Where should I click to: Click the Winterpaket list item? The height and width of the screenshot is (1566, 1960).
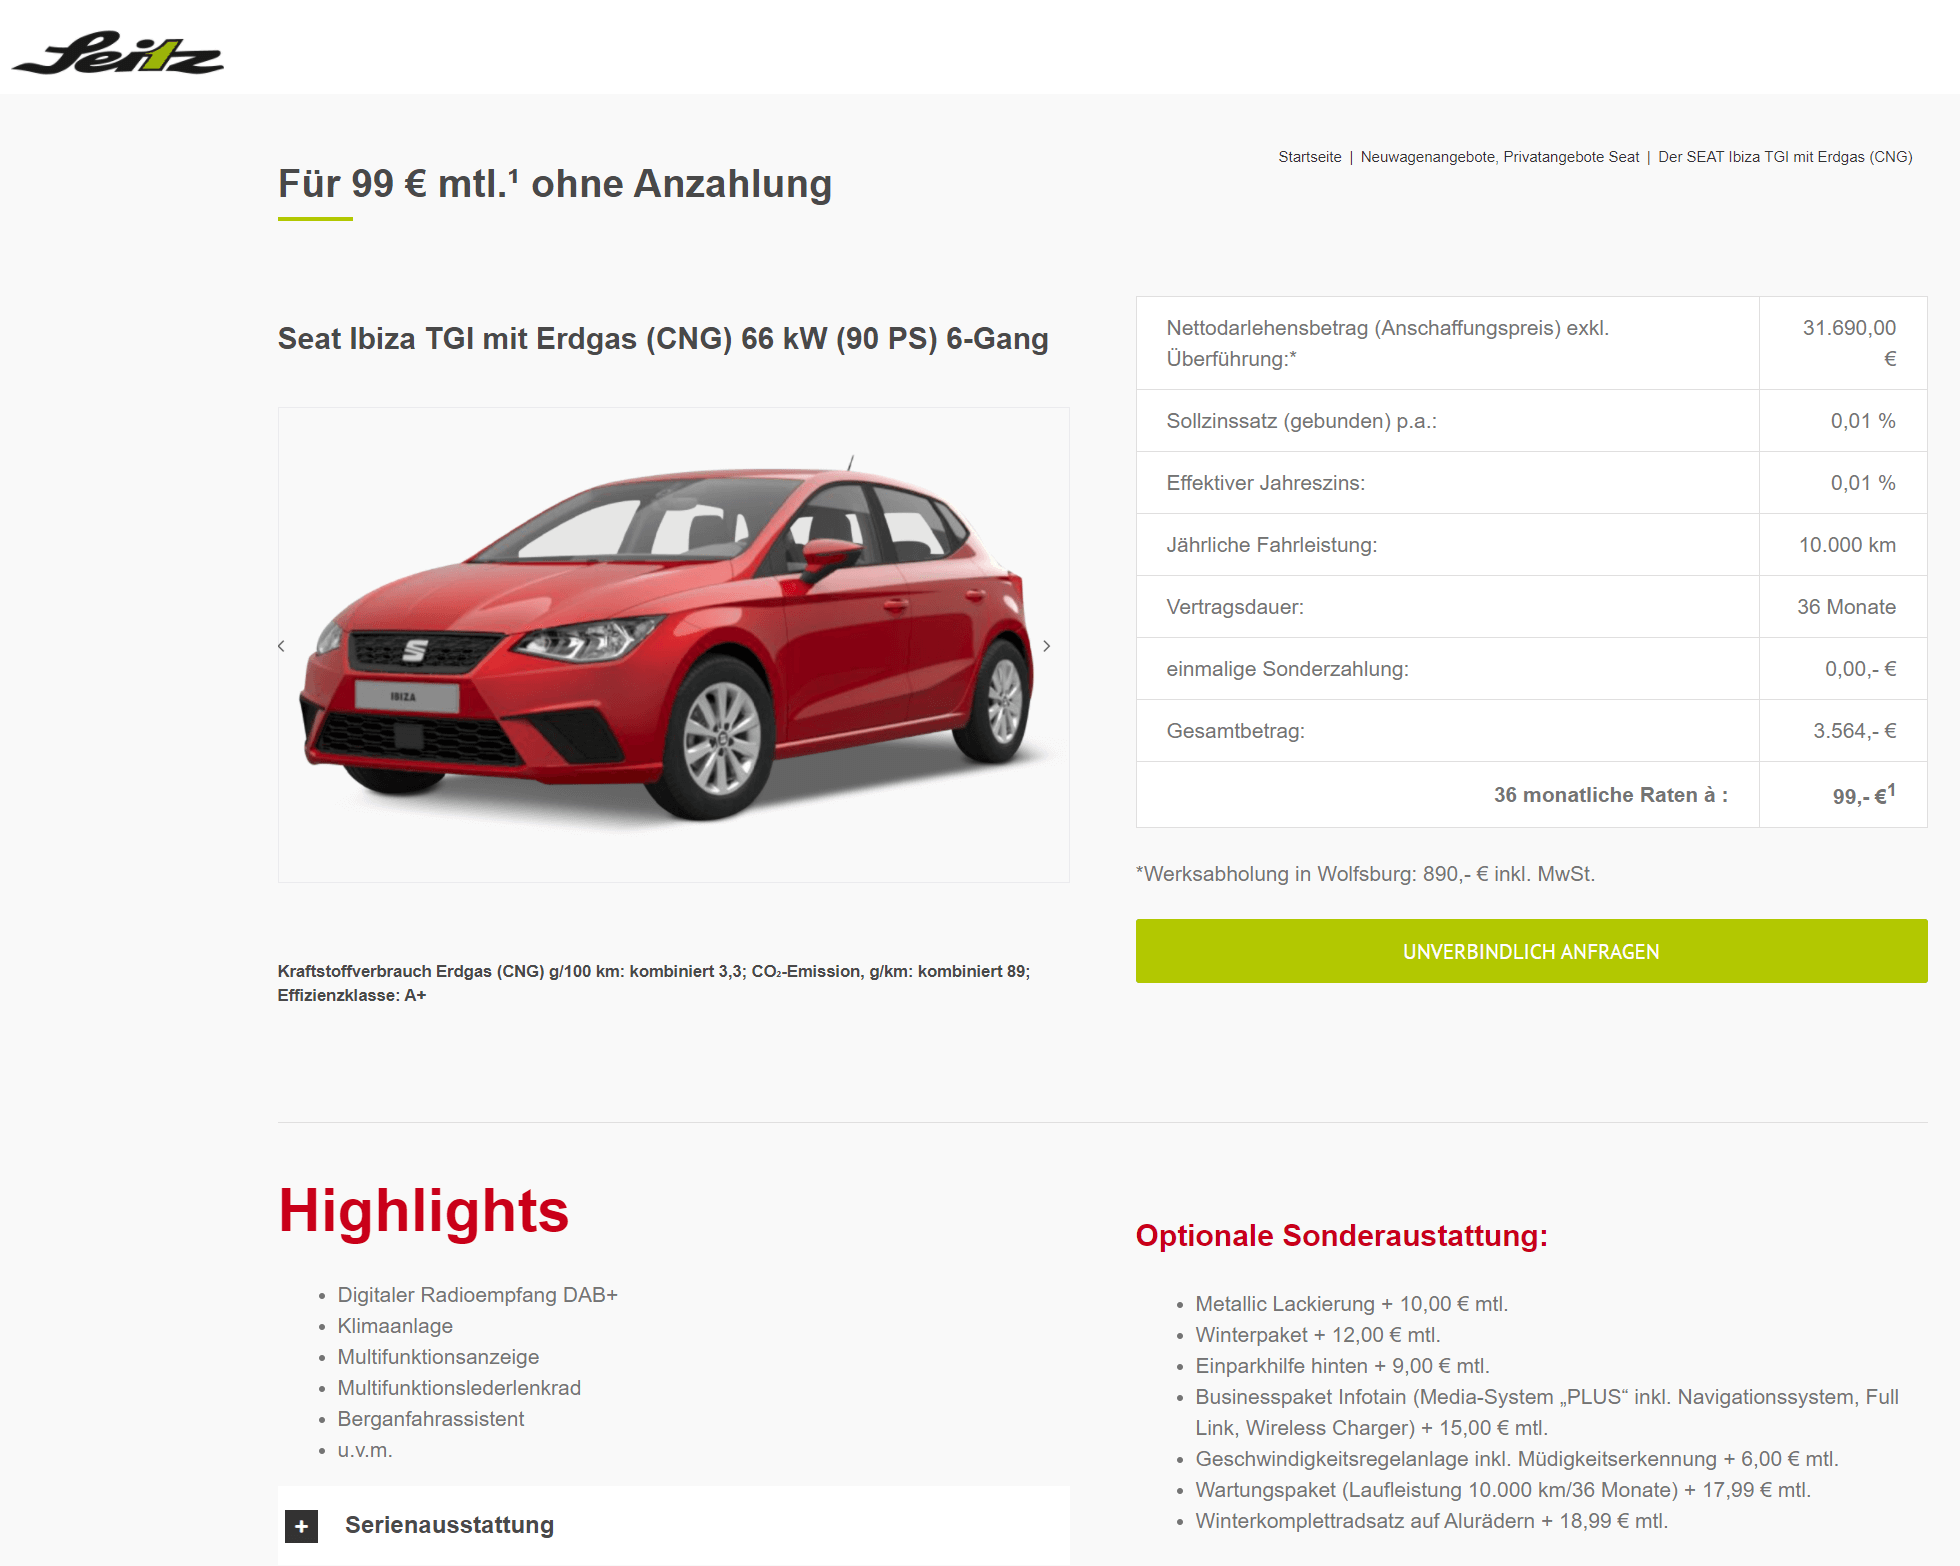click(x=1317, y=1335)
